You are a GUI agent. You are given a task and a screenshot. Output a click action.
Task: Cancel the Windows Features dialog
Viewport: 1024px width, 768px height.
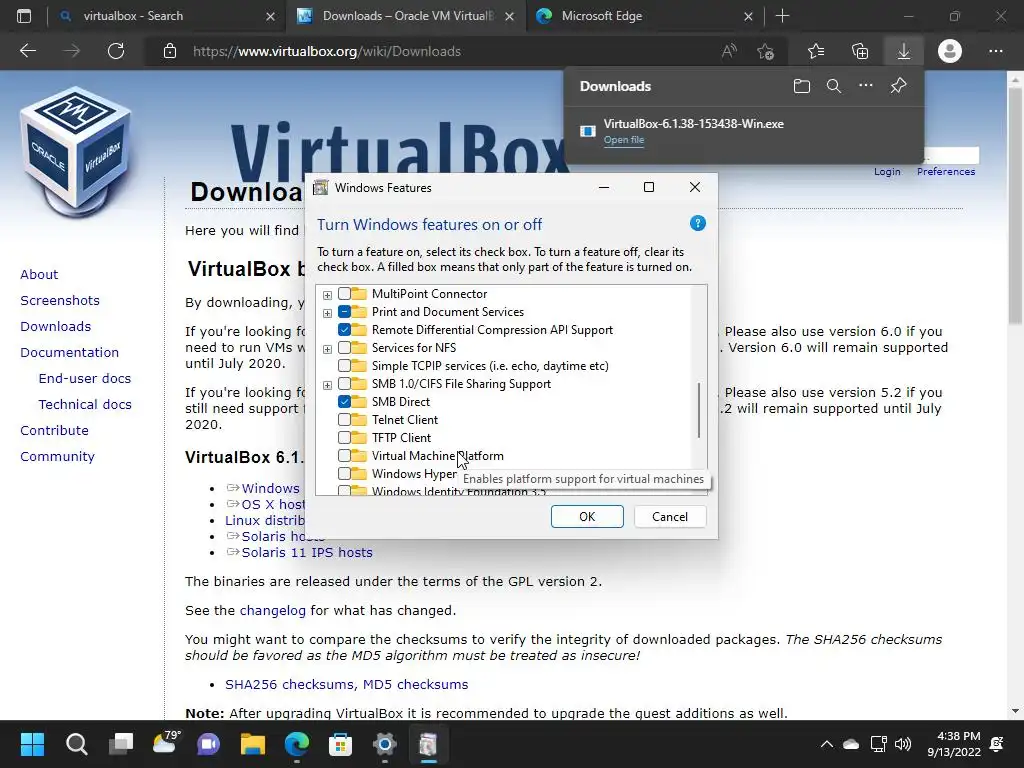click(x=670, y=517)
